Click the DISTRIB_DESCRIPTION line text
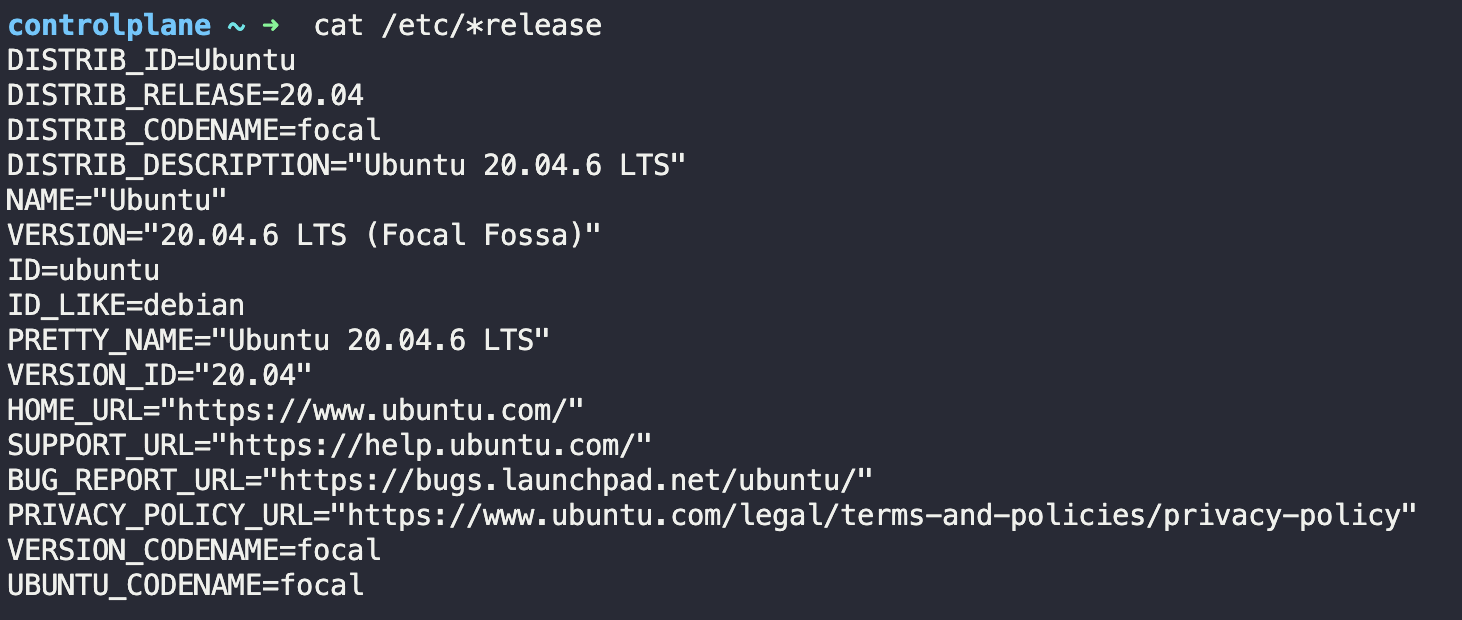The width and height of the screenshot is (1462, 620). click(x=347, y=165)
